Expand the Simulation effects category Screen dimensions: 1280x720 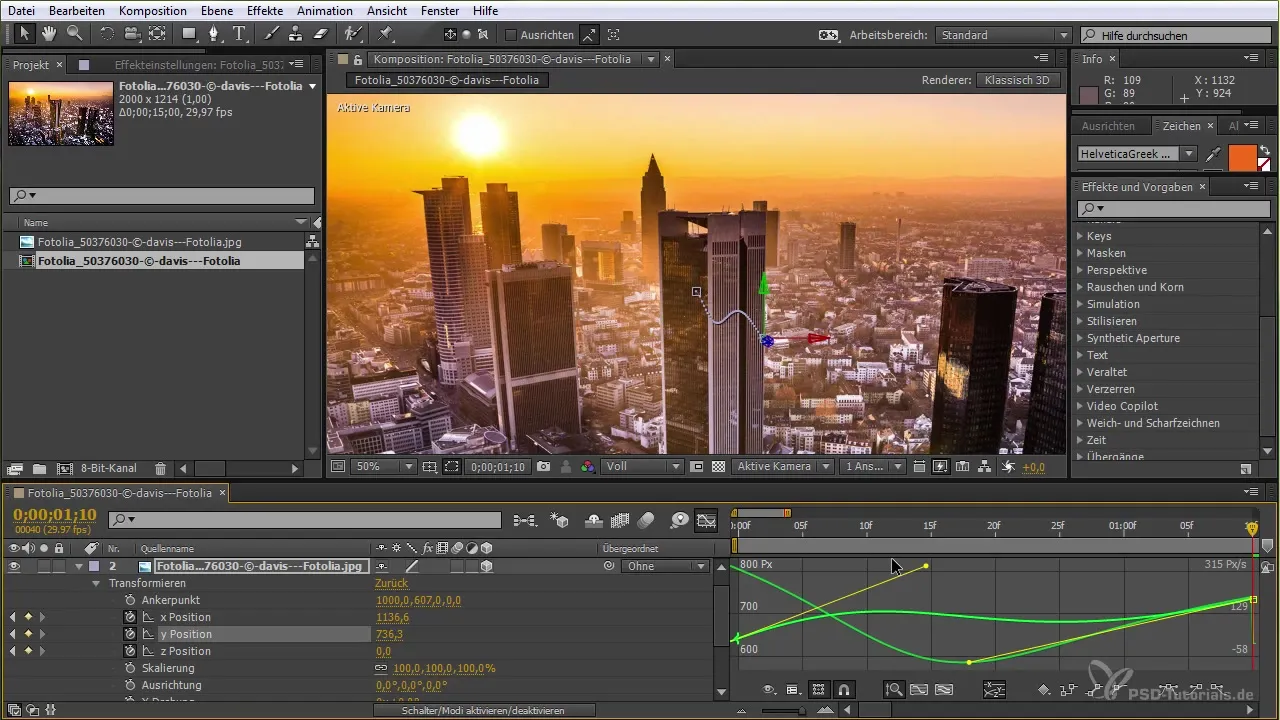(1080, 304)
